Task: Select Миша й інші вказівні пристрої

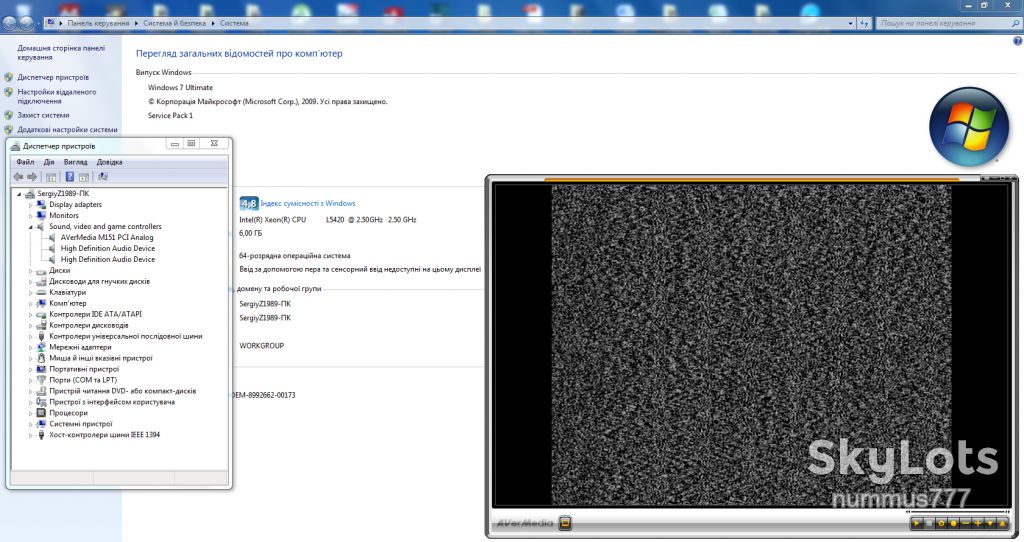Action: click(101, 358)
